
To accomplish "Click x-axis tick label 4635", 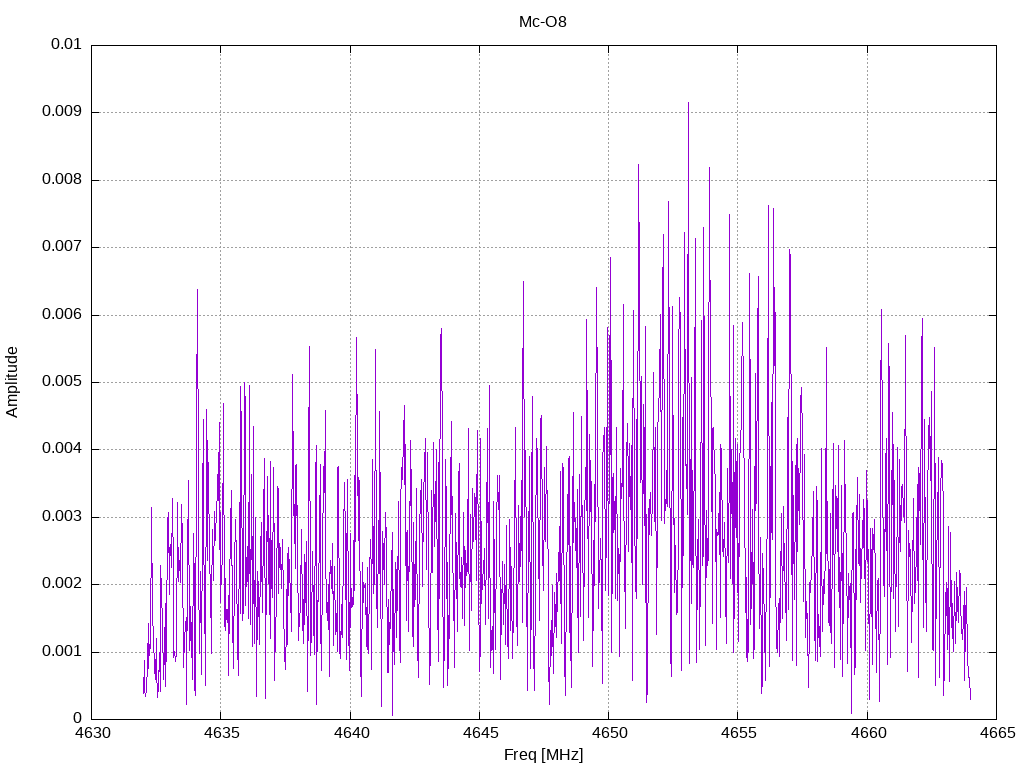I will 221,733.
